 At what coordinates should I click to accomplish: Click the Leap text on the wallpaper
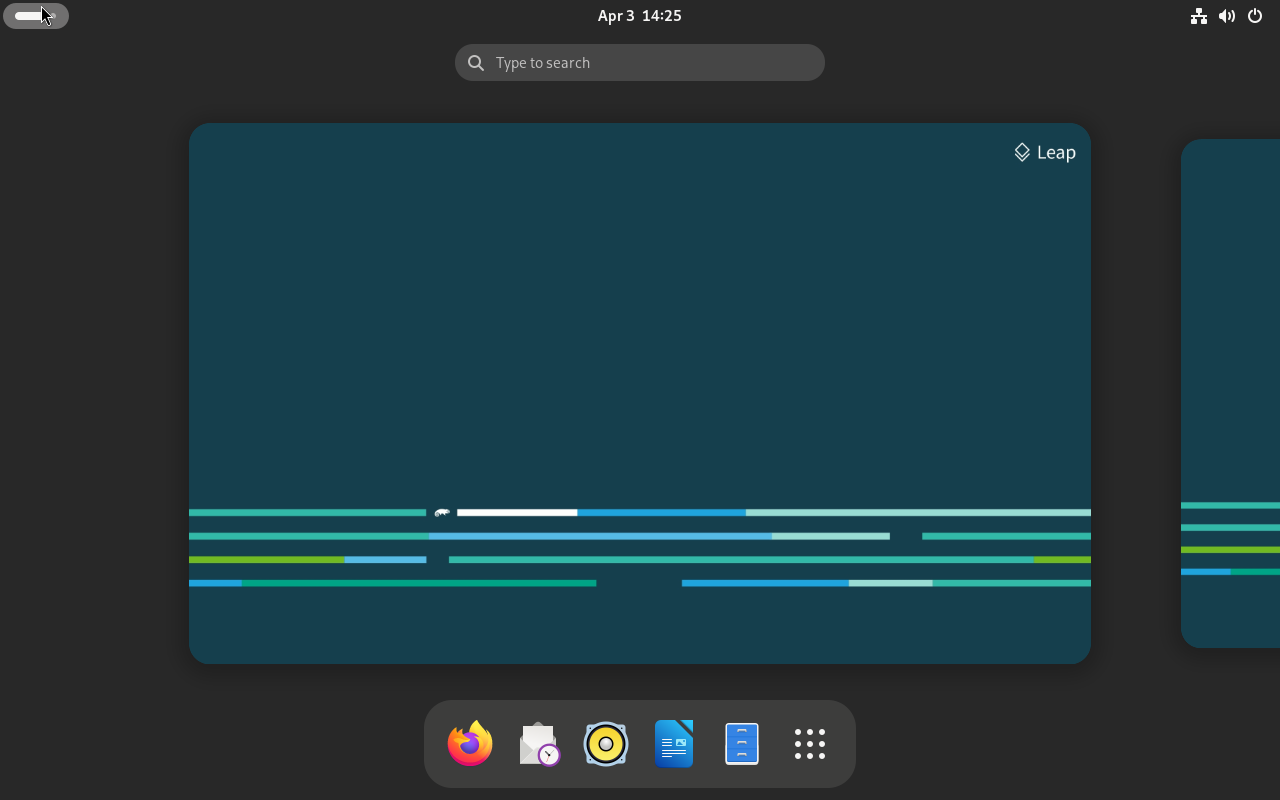[1056, 152]
